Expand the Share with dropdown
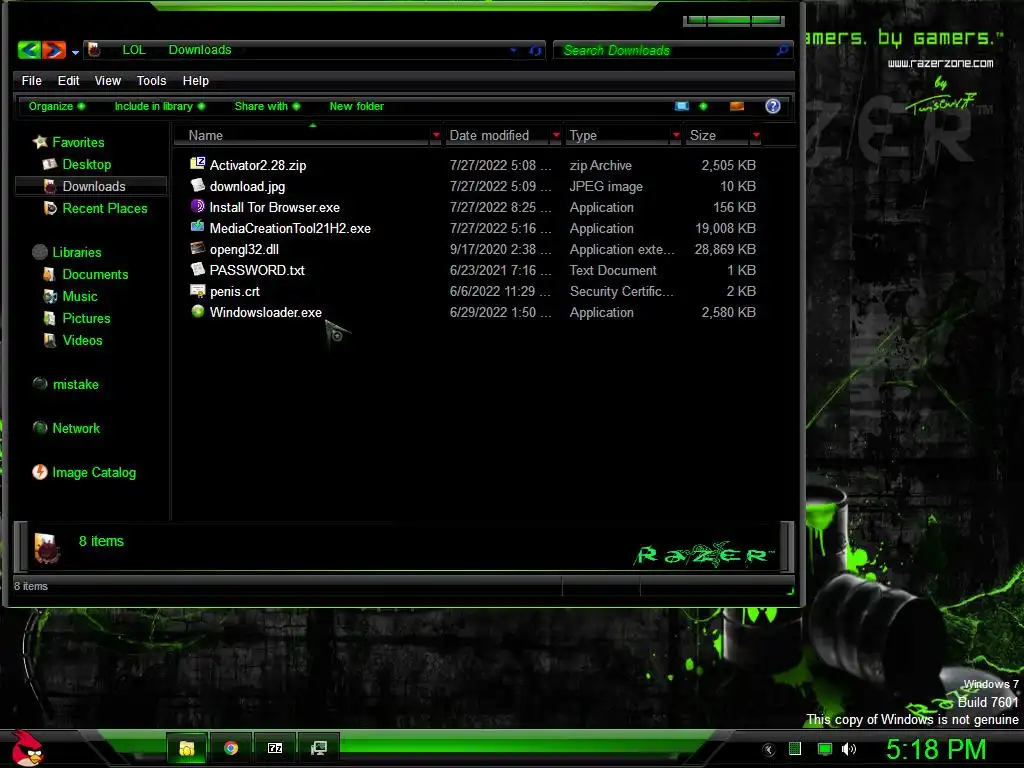The image size is (1024, 768). tap(267, 106)
